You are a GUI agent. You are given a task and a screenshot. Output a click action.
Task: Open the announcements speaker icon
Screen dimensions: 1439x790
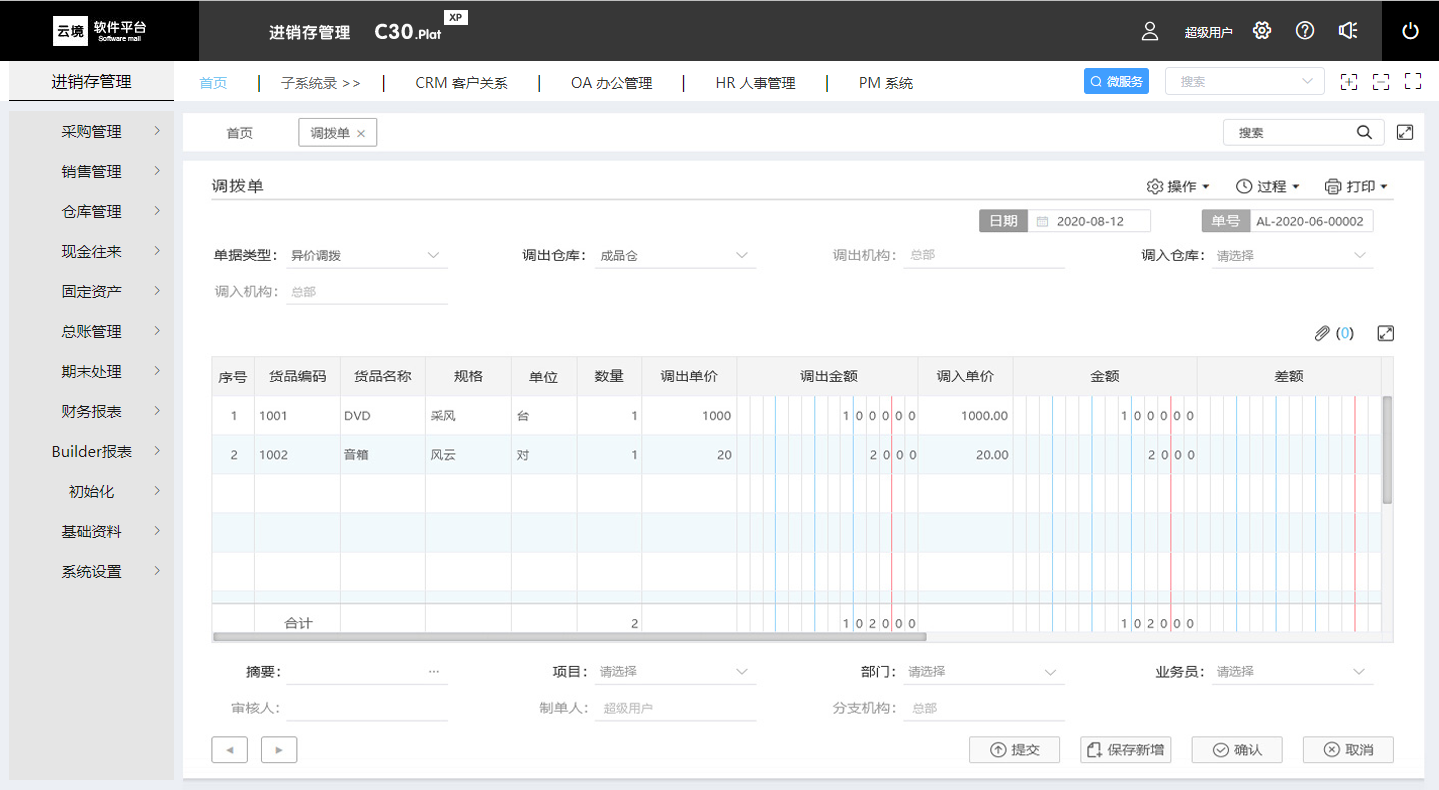click(x=1348, y=31)
